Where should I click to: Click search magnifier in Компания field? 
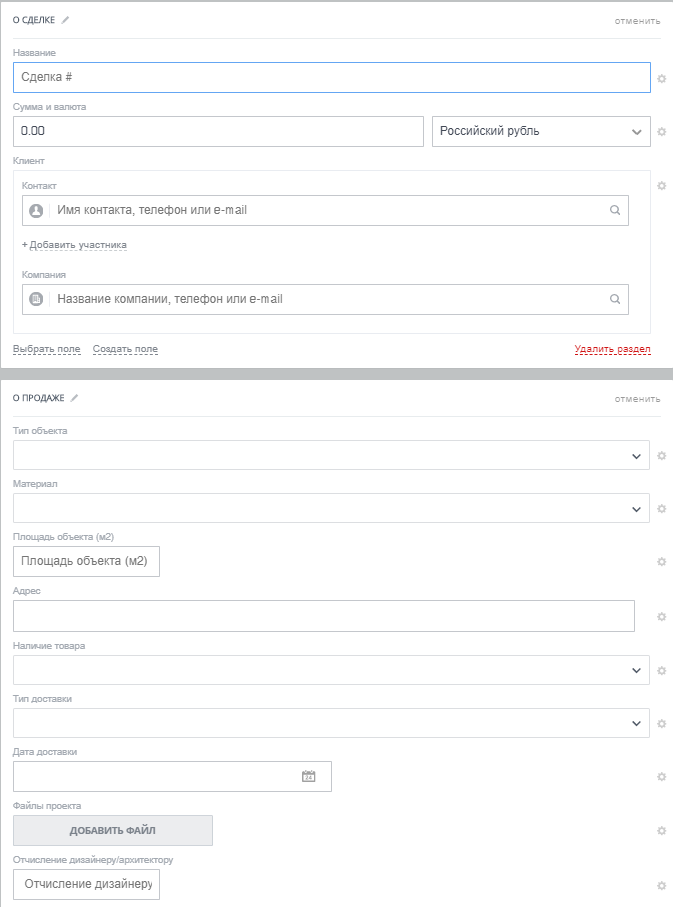pyautogui.click(x=615, y=298)
